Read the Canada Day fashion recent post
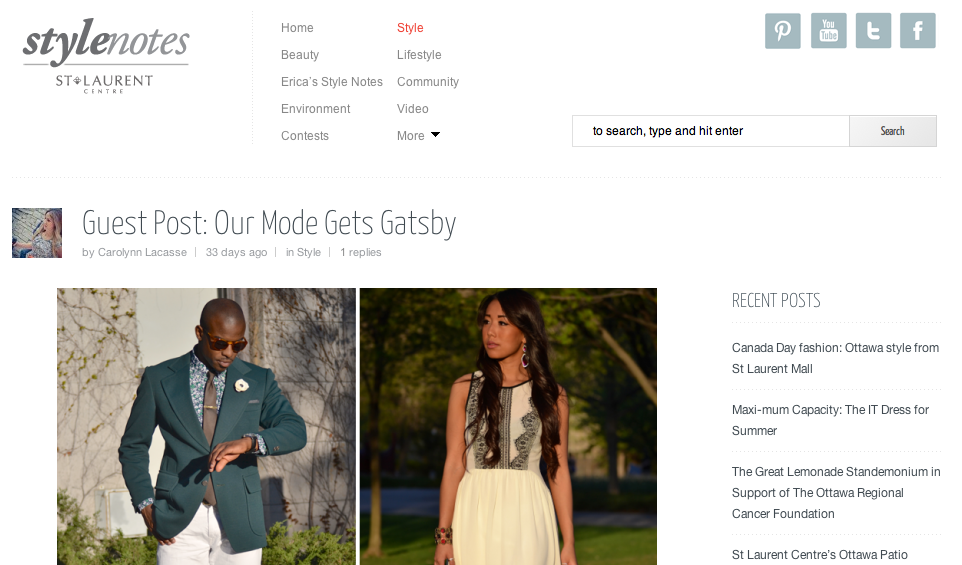The image size is (962, 565). point(835,358)
